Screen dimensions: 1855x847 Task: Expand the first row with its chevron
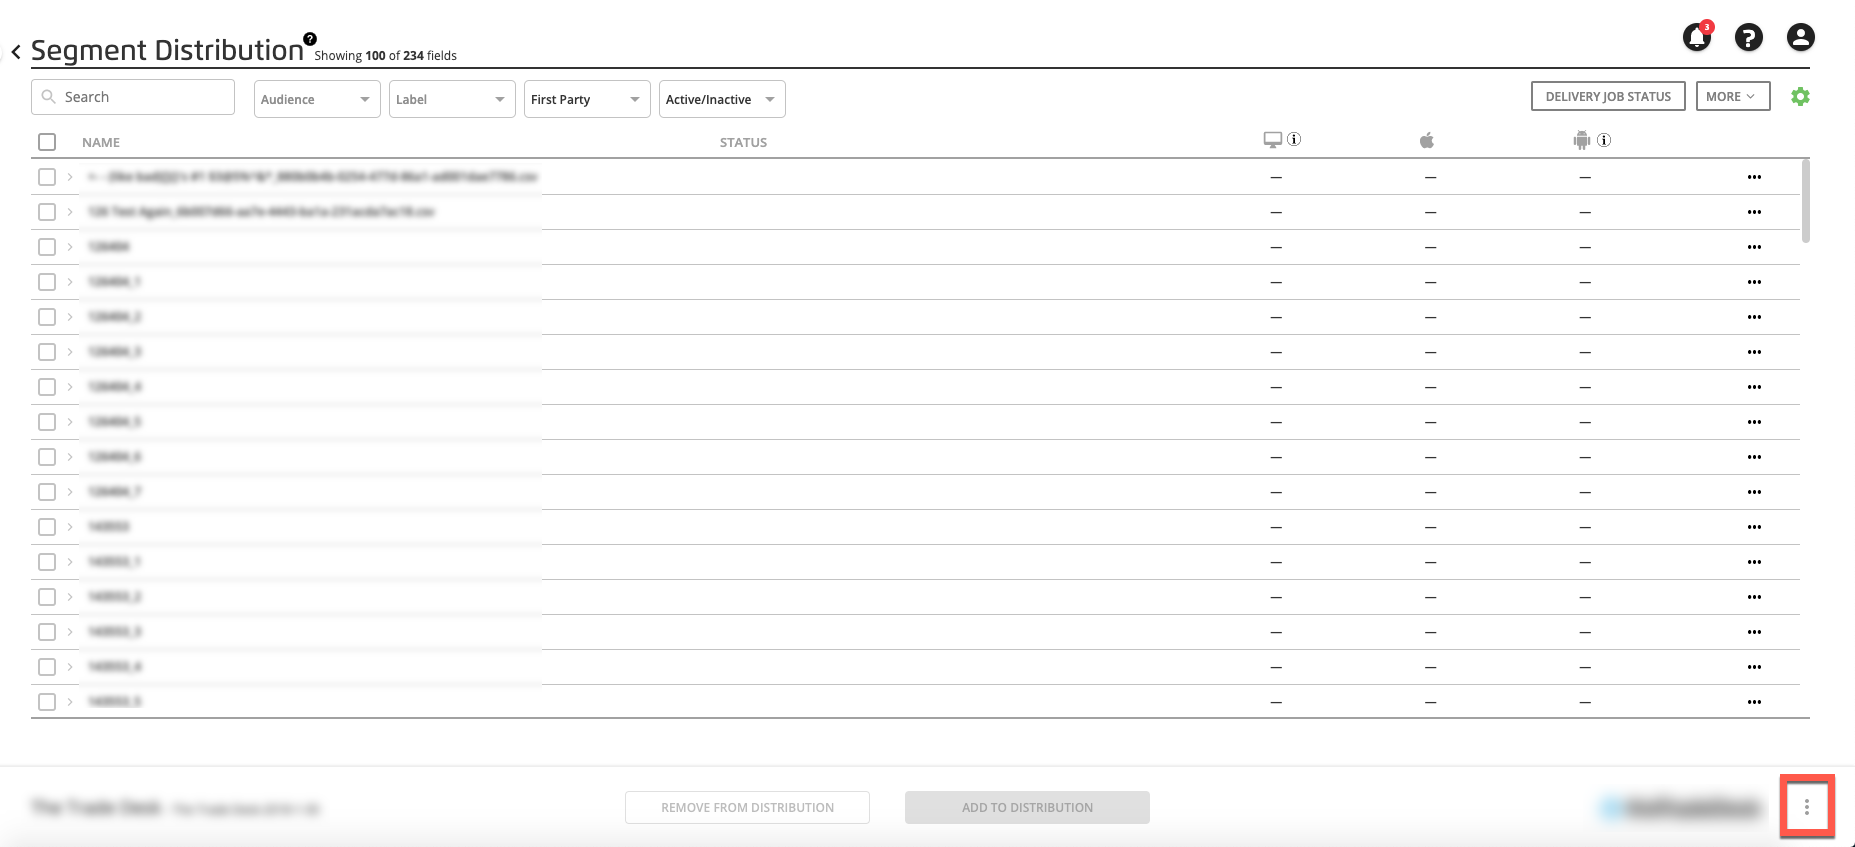click(x=70, y=177)
